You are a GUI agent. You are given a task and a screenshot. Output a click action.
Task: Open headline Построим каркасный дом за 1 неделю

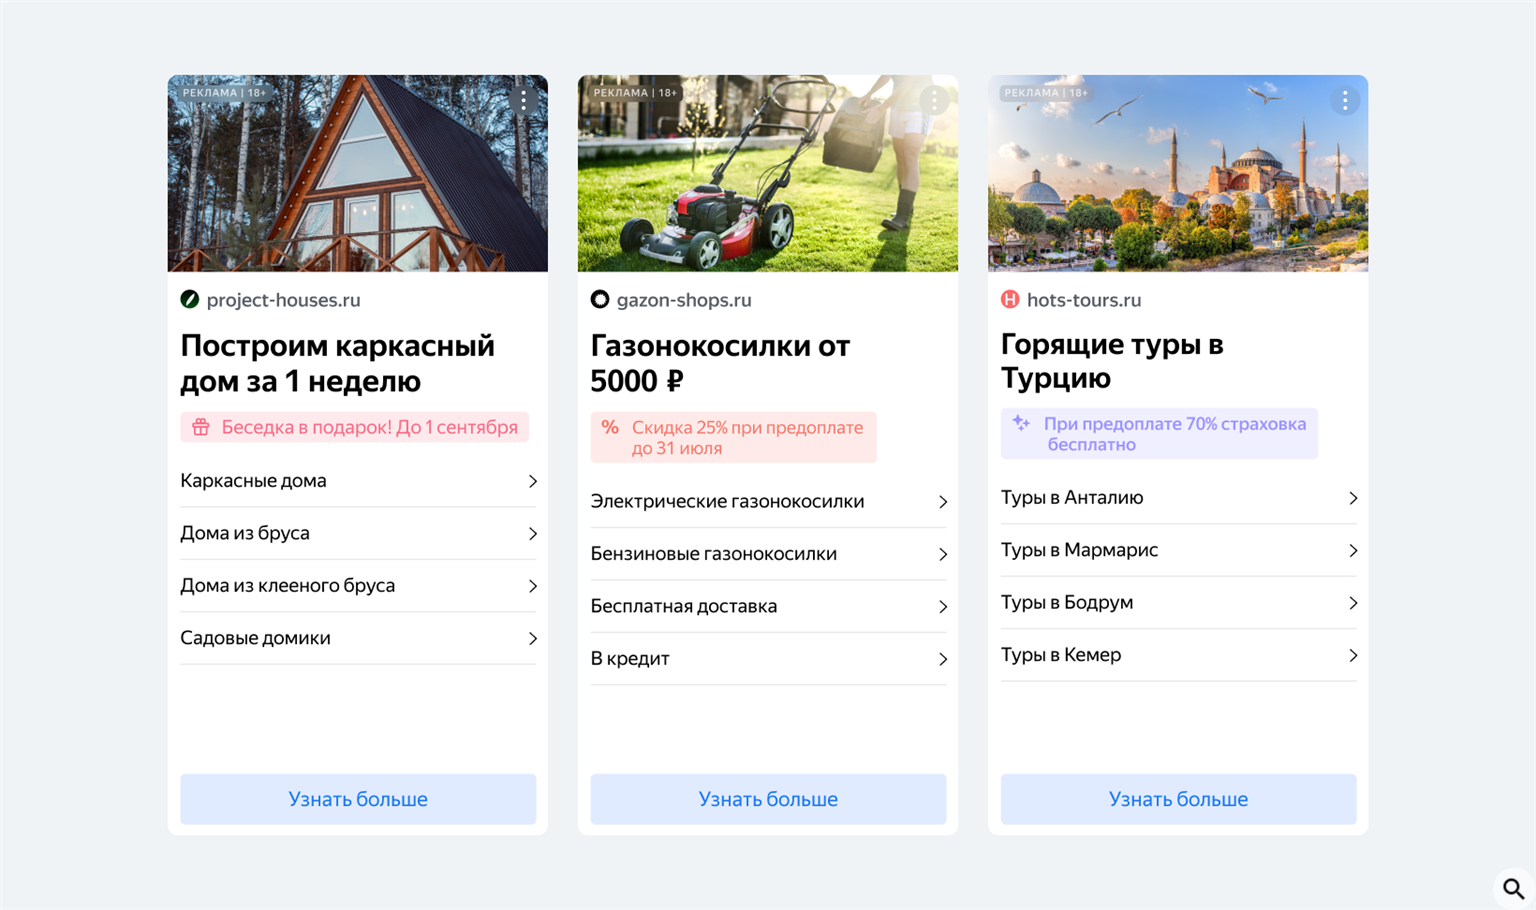click(338, 363)
